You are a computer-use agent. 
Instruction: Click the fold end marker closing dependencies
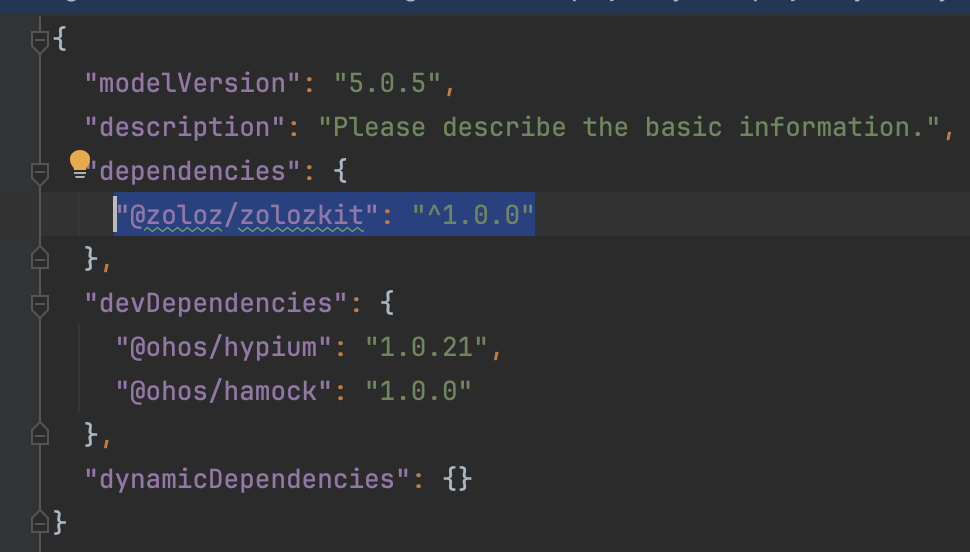40,259
